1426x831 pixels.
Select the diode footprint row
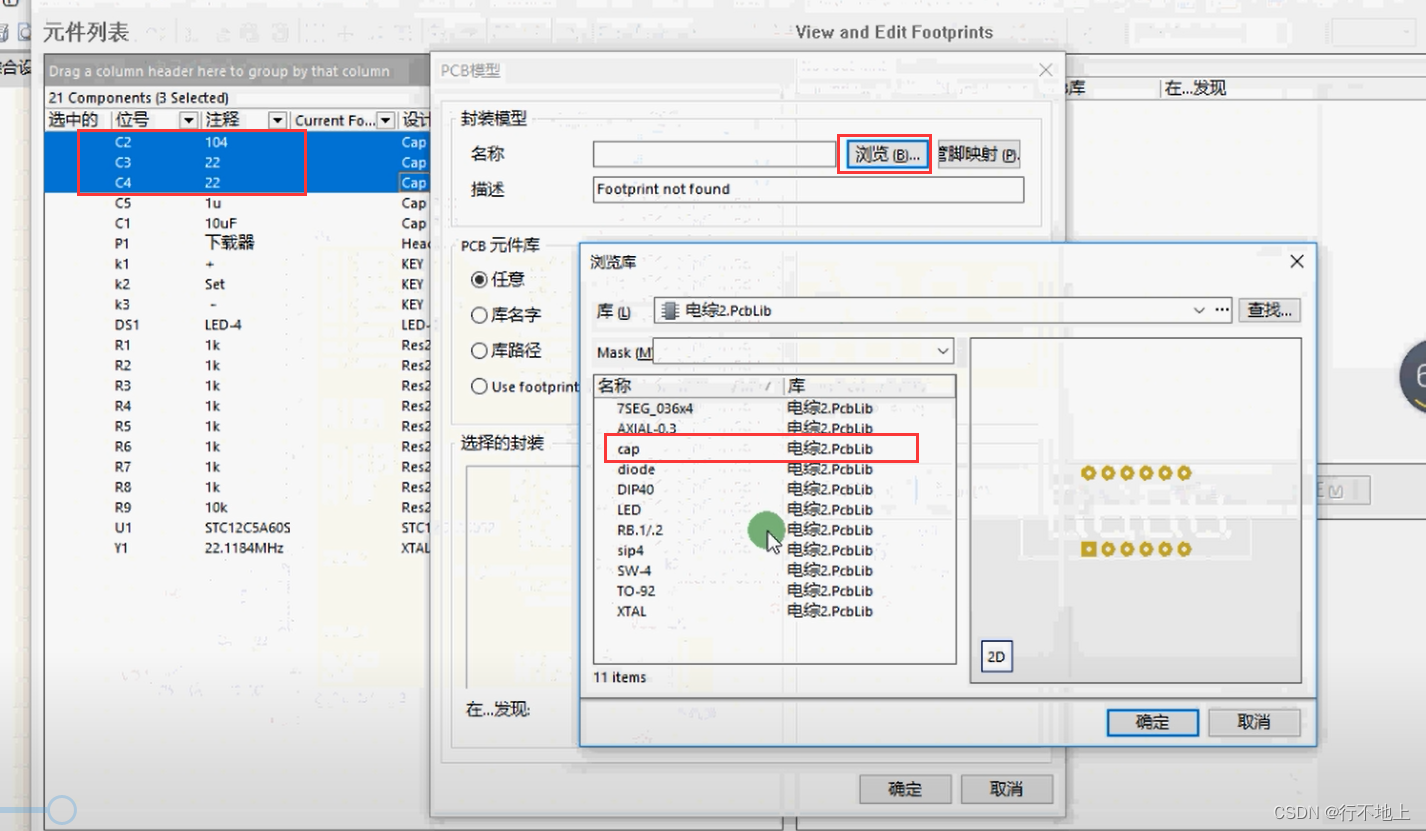coord(775,469)
